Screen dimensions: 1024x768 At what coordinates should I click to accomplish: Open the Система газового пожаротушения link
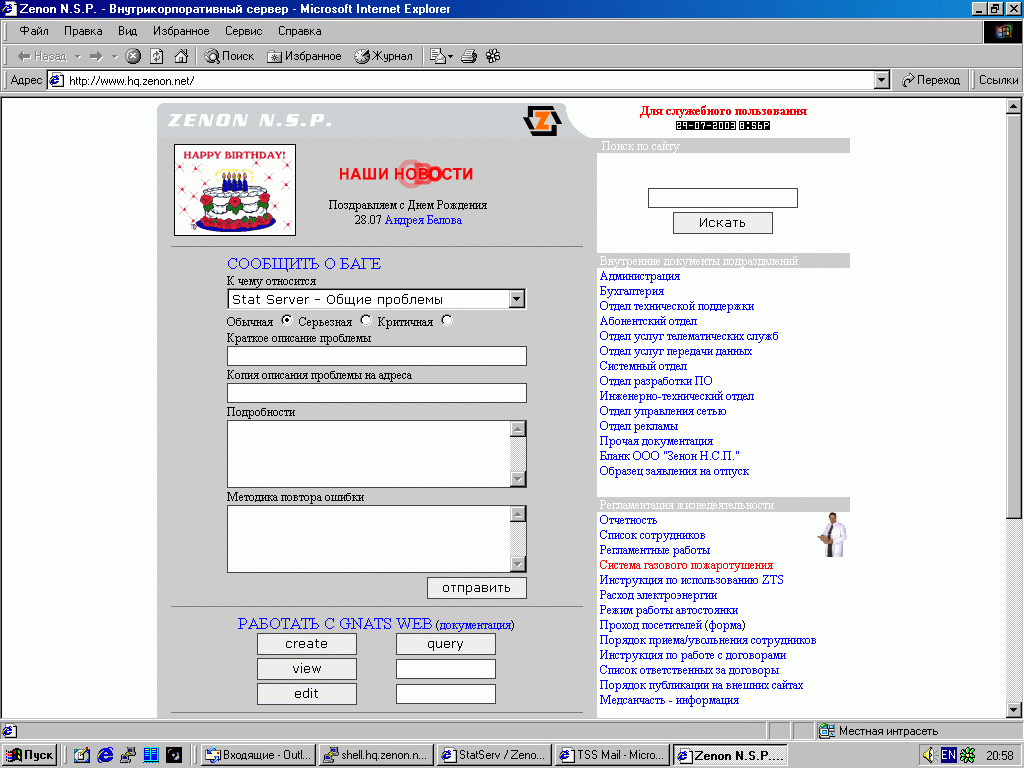click(x=686, y=565)
